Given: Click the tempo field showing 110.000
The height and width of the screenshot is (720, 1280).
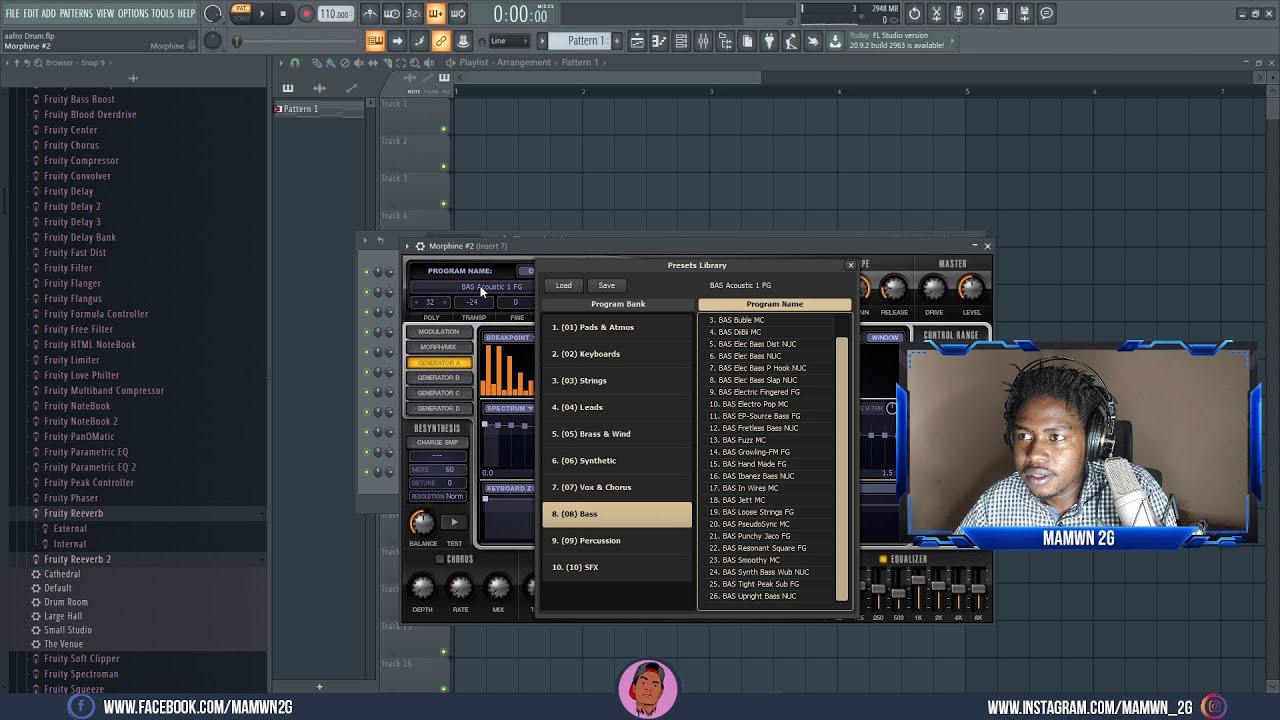Looking at the screenshot, I should tap(336, 14).
